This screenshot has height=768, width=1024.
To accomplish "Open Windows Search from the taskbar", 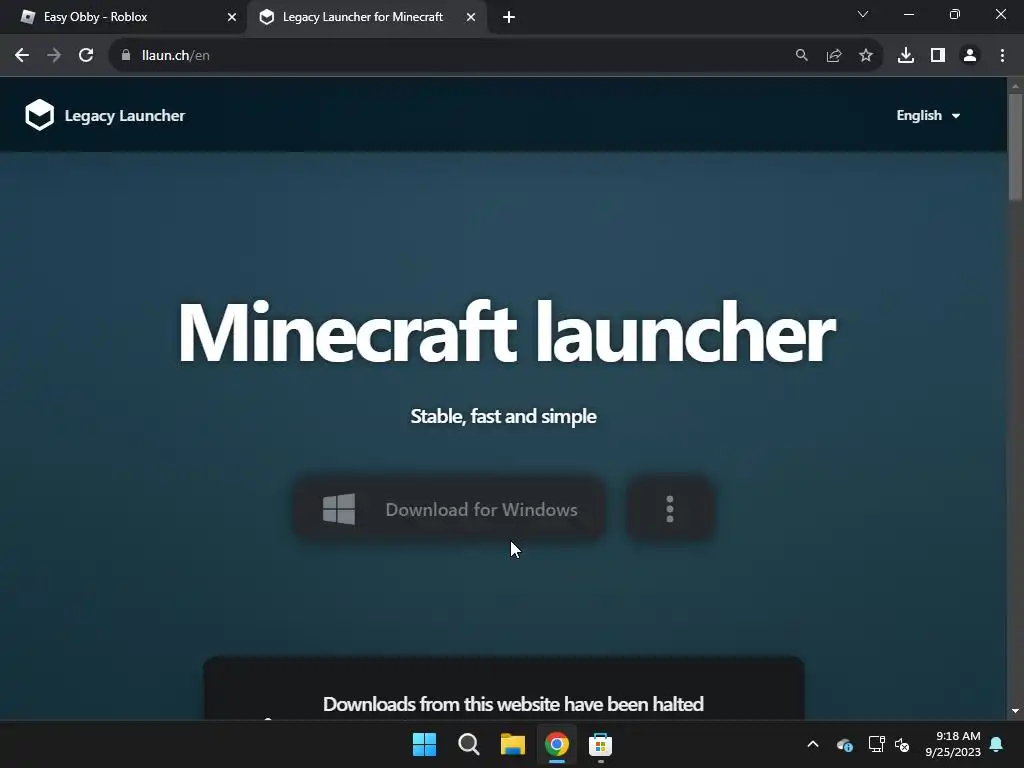I will tap(468, 744).
